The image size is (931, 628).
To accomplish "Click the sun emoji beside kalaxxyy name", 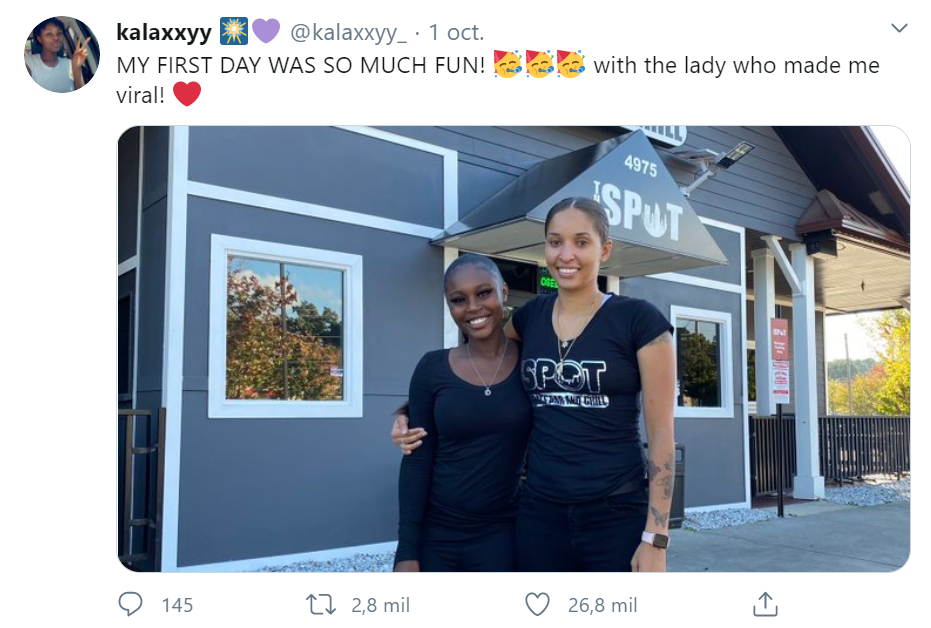I will 234,31.
